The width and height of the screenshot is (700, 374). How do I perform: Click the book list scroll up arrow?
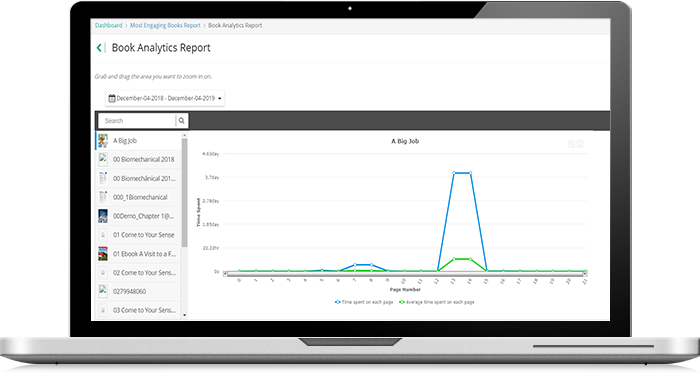click(184, 135)
